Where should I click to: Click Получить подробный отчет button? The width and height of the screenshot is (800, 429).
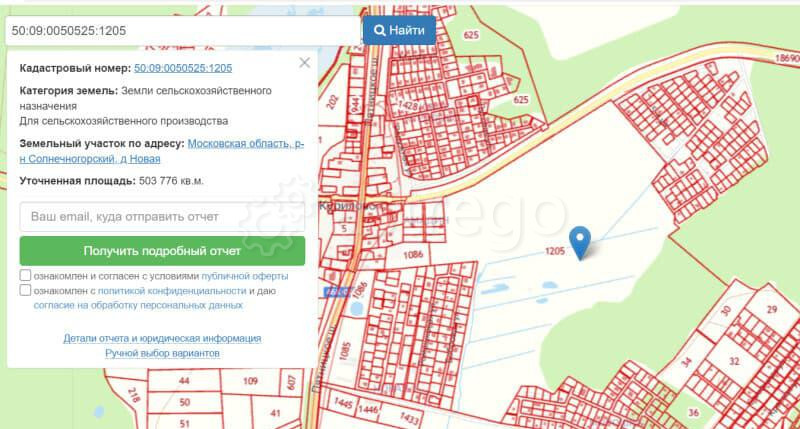point(162,251)
